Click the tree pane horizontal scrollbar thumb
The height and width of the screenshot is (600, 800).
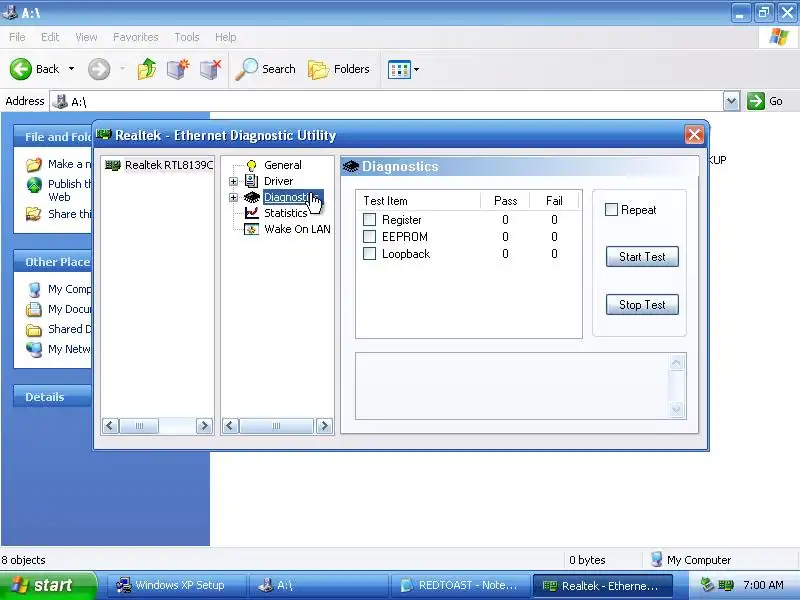276,426
